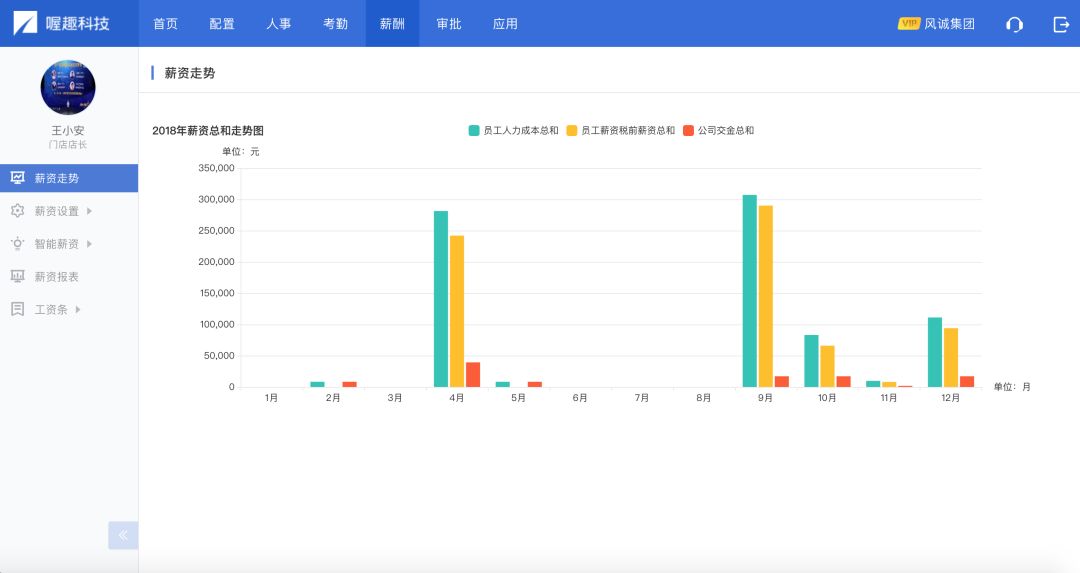Click the 薪资设置 gear icon
The width and height of the screenshot is (1080, 573).
click(x=17, y=211)
